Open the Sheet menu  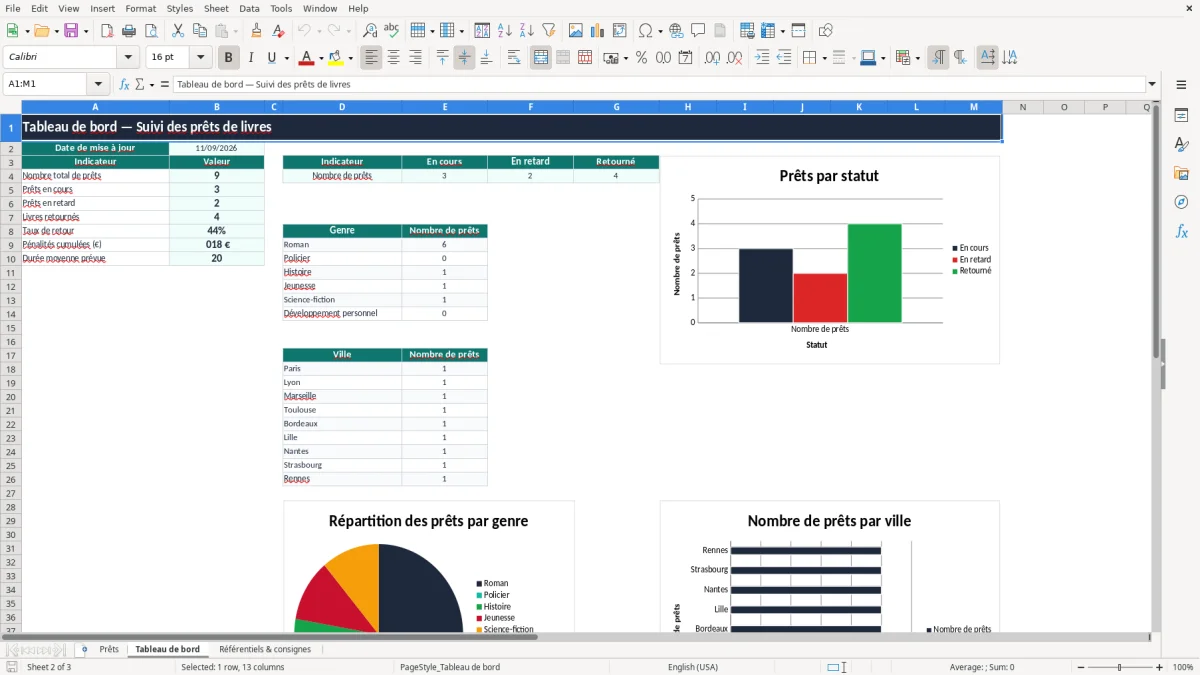[x=216, y=8]
